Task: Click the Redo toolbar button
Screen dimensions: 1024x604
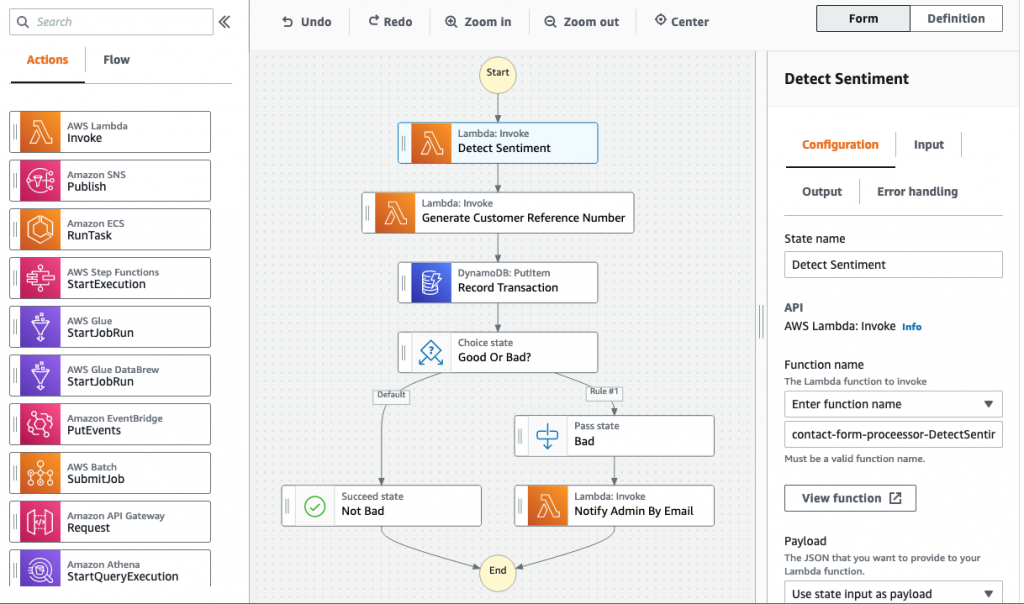Action: click(x=391, y=22)
